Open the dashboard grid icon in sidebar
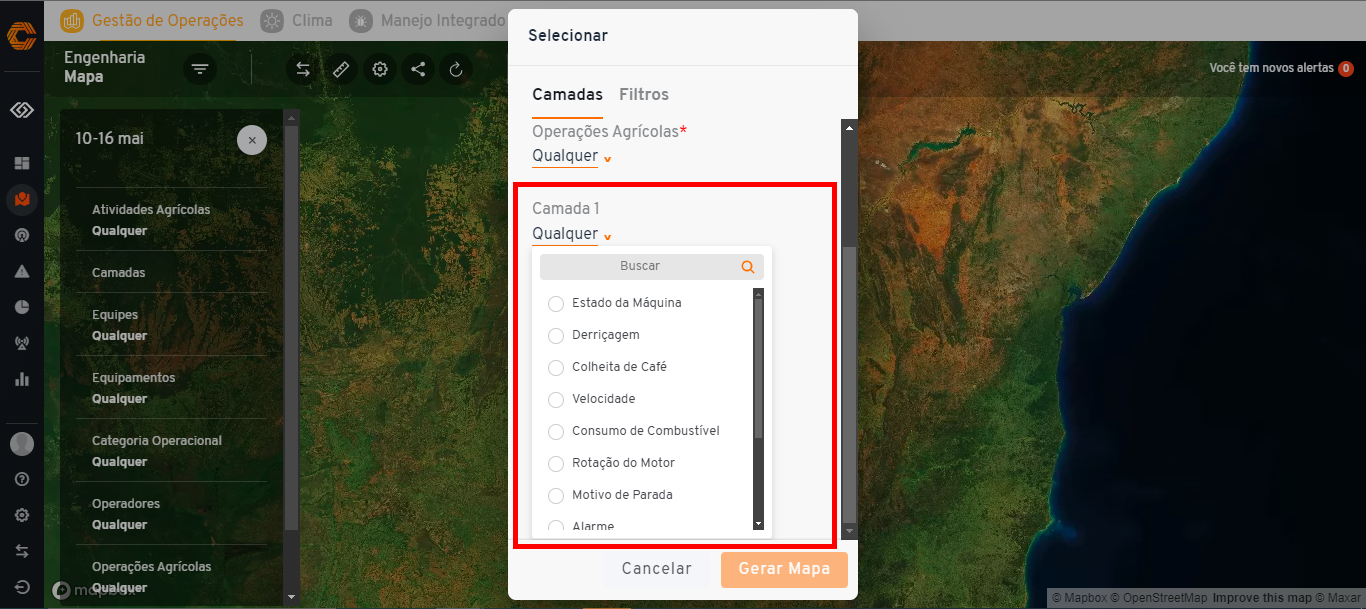The width and height of the screenshot is (1366, 609). pyautogui.click(x=22, y=163)
